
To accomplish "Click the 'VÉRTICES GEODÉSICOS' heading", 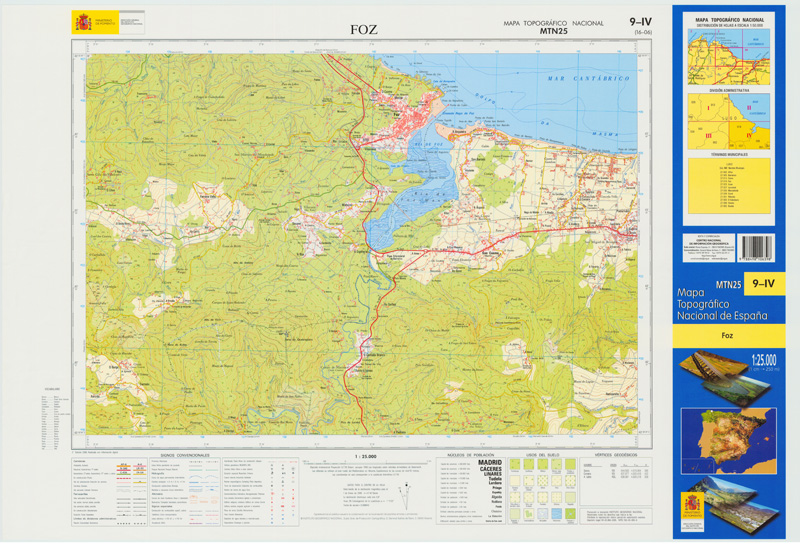I will 616,455.
